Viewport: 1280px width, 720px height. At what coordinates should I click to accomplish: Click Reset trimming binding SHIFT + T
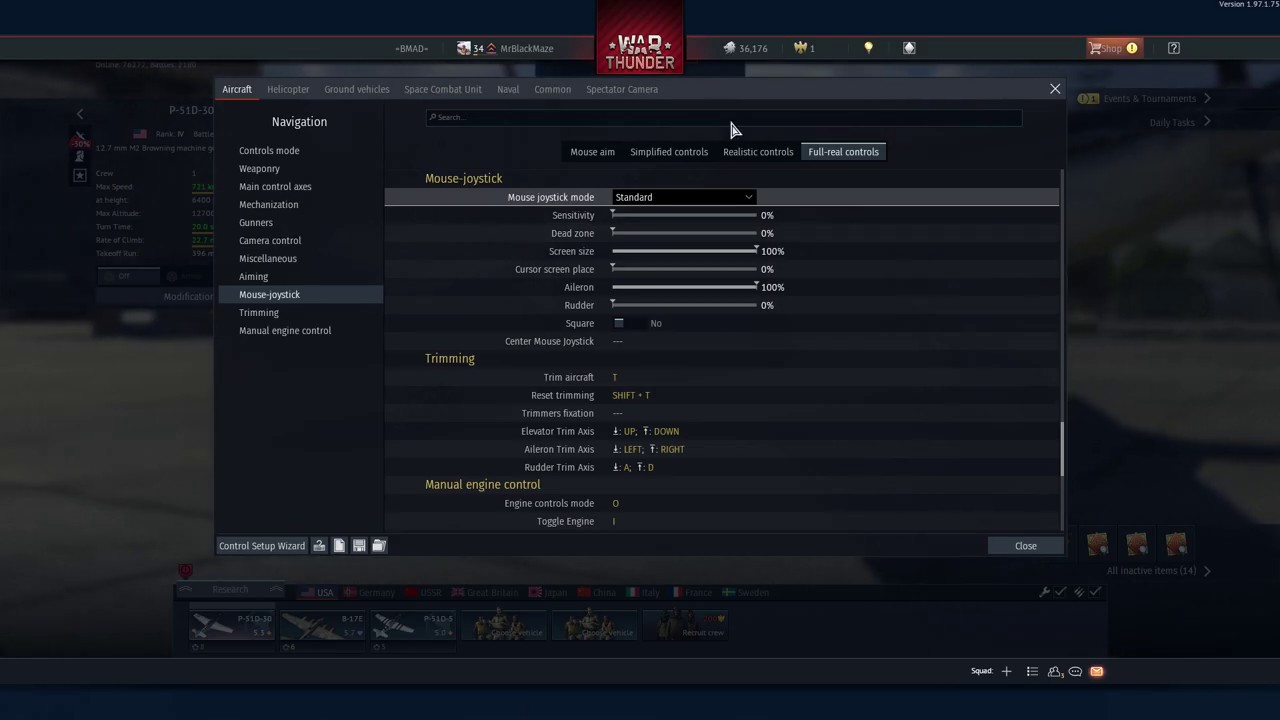[x=631, y=395]
